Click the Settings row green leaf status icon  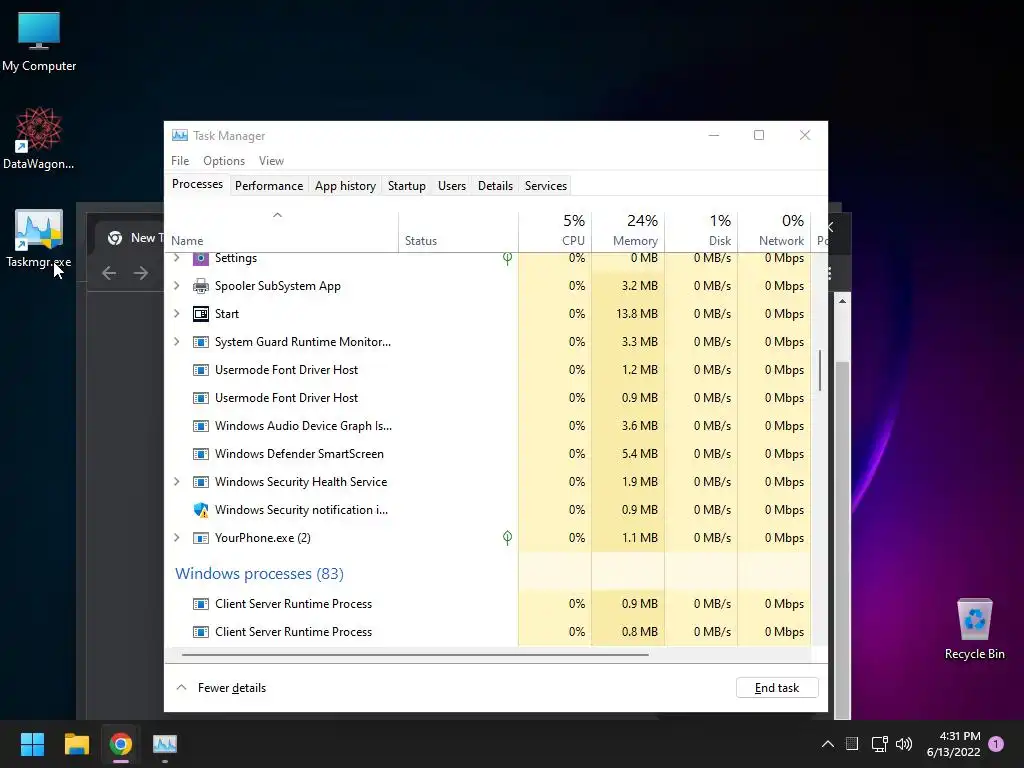click(507, 258)
